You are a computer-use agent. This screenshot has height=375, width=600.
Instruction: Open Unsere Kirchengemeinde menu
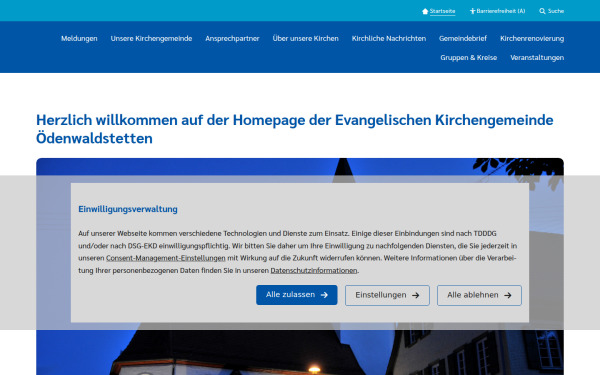point(151,39)
